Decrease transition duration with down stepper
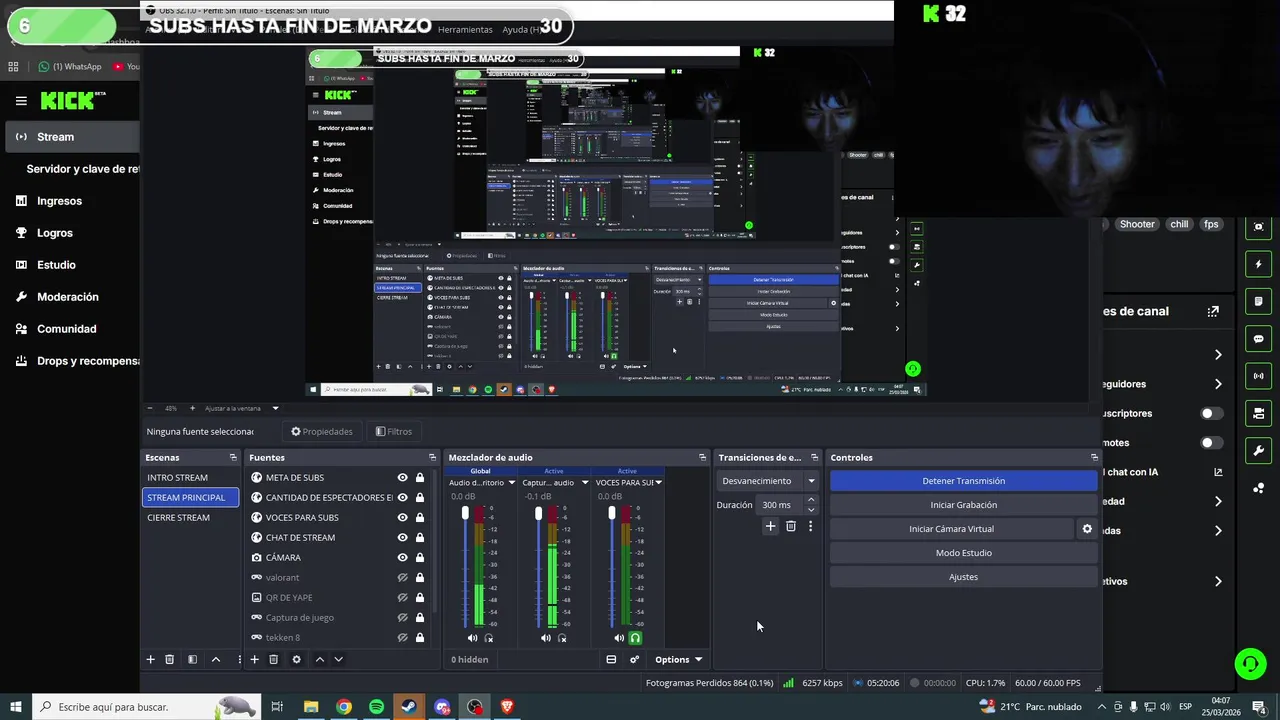The height and width of the screenshot is (720, 1280). click(x=810, y=510)
